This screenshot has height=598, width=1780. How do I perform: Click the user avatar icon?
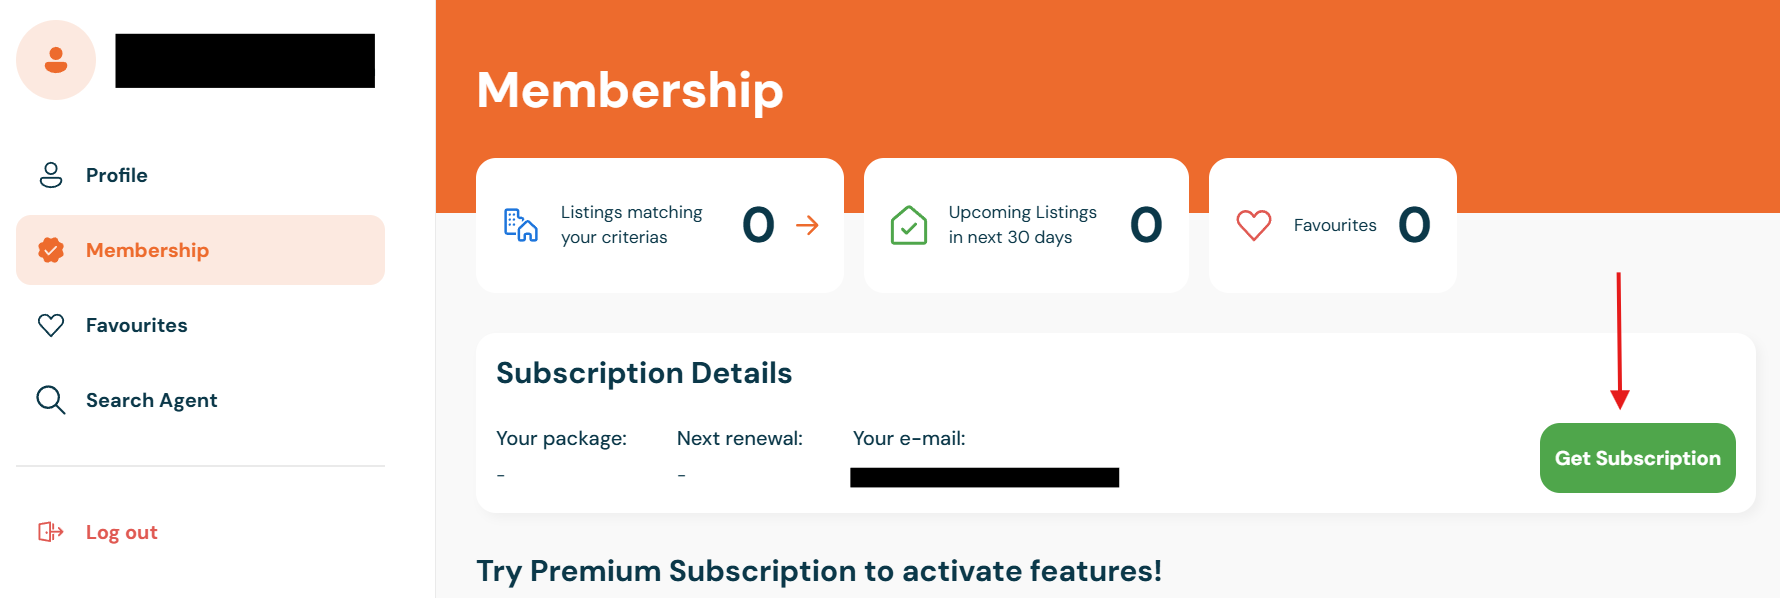pyautogui.click(x=56, y=60)
